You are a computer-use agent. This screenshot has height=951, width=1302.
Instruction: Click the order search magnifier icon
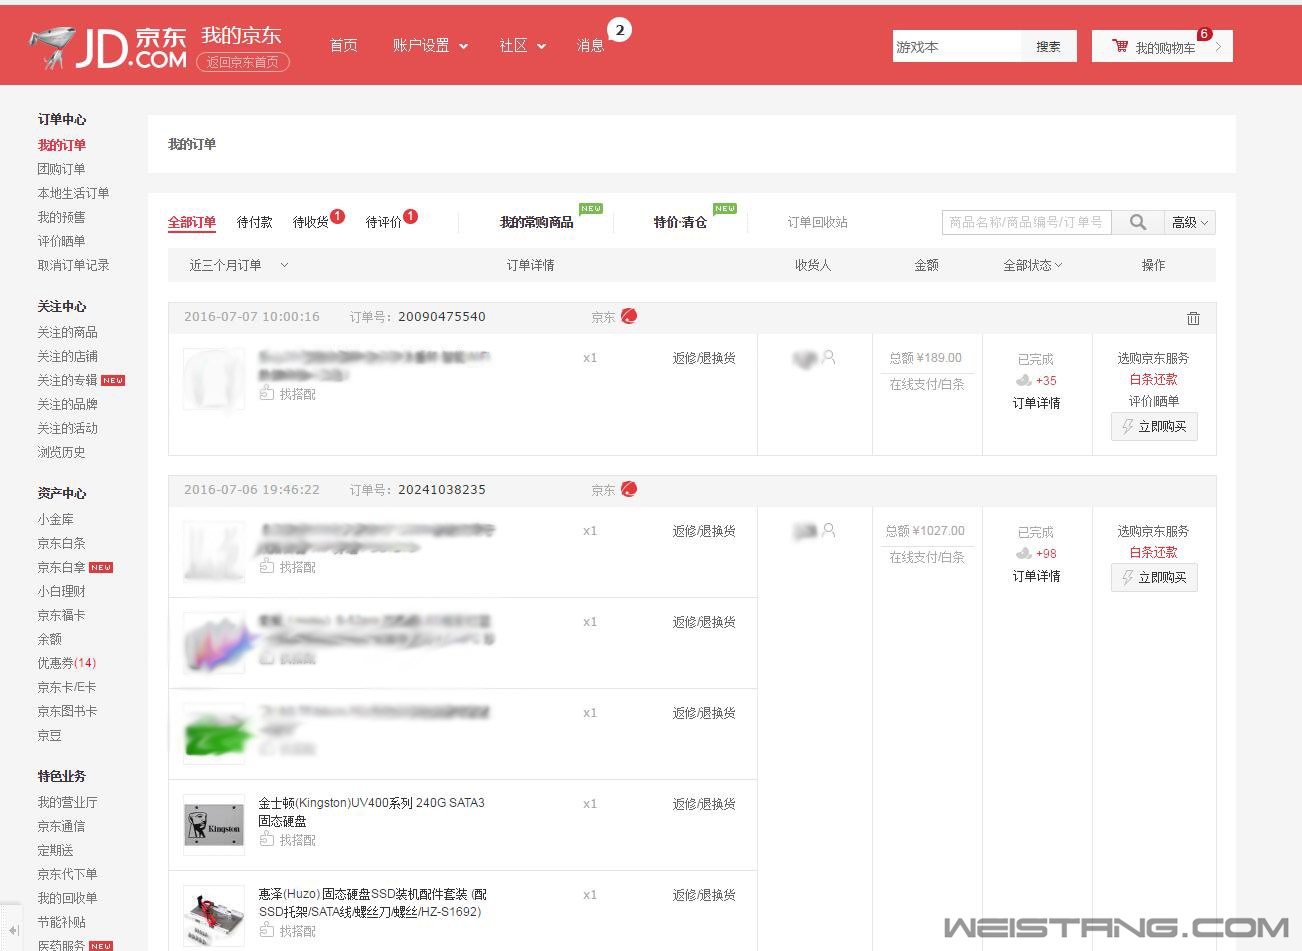(1138, 222)
